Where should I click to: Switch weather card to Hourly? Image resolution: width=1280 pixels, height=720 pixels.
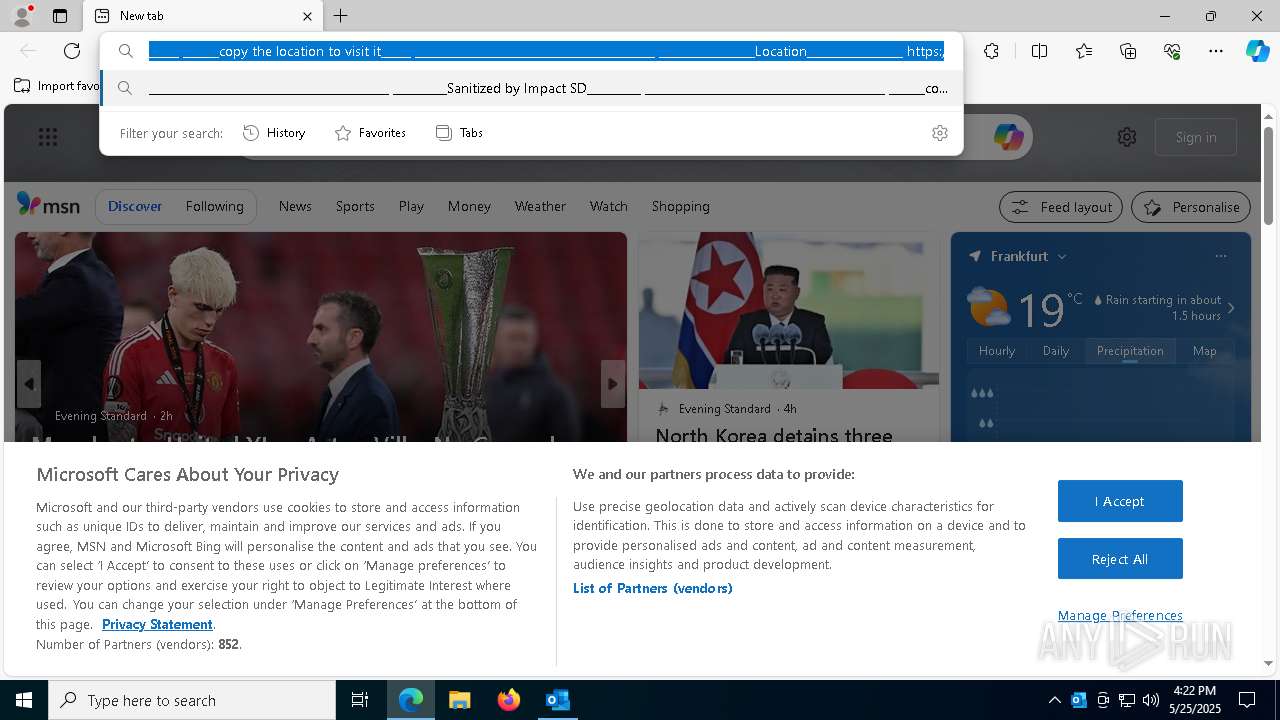[x=996, y=351]
